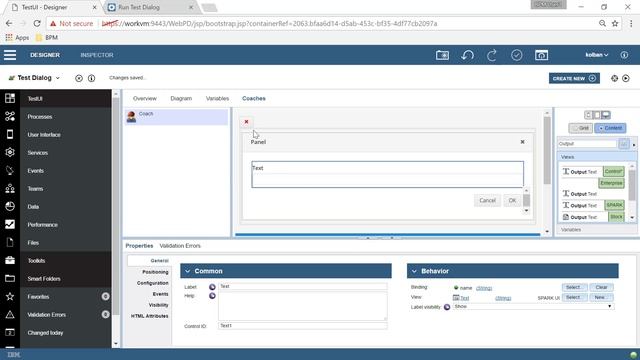Select the phone screen size icon in the palette
This screenshot has width=640, height=360.
pos(588,115)
